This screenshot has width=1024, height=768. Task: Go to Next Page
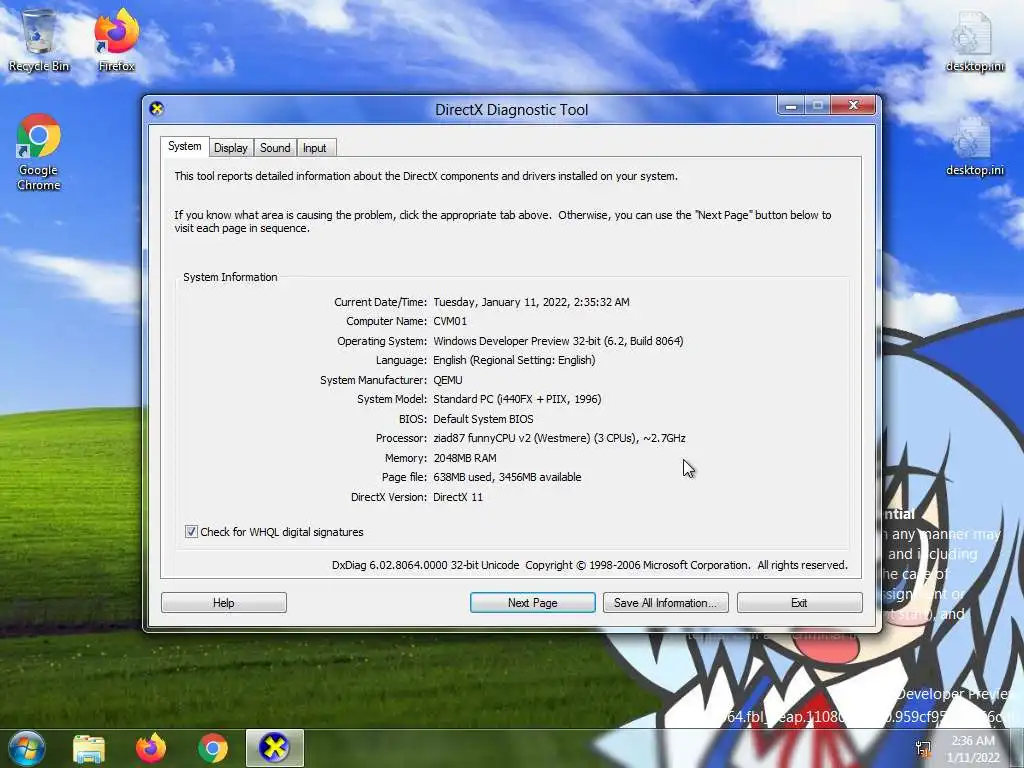[x=532, y=603]
